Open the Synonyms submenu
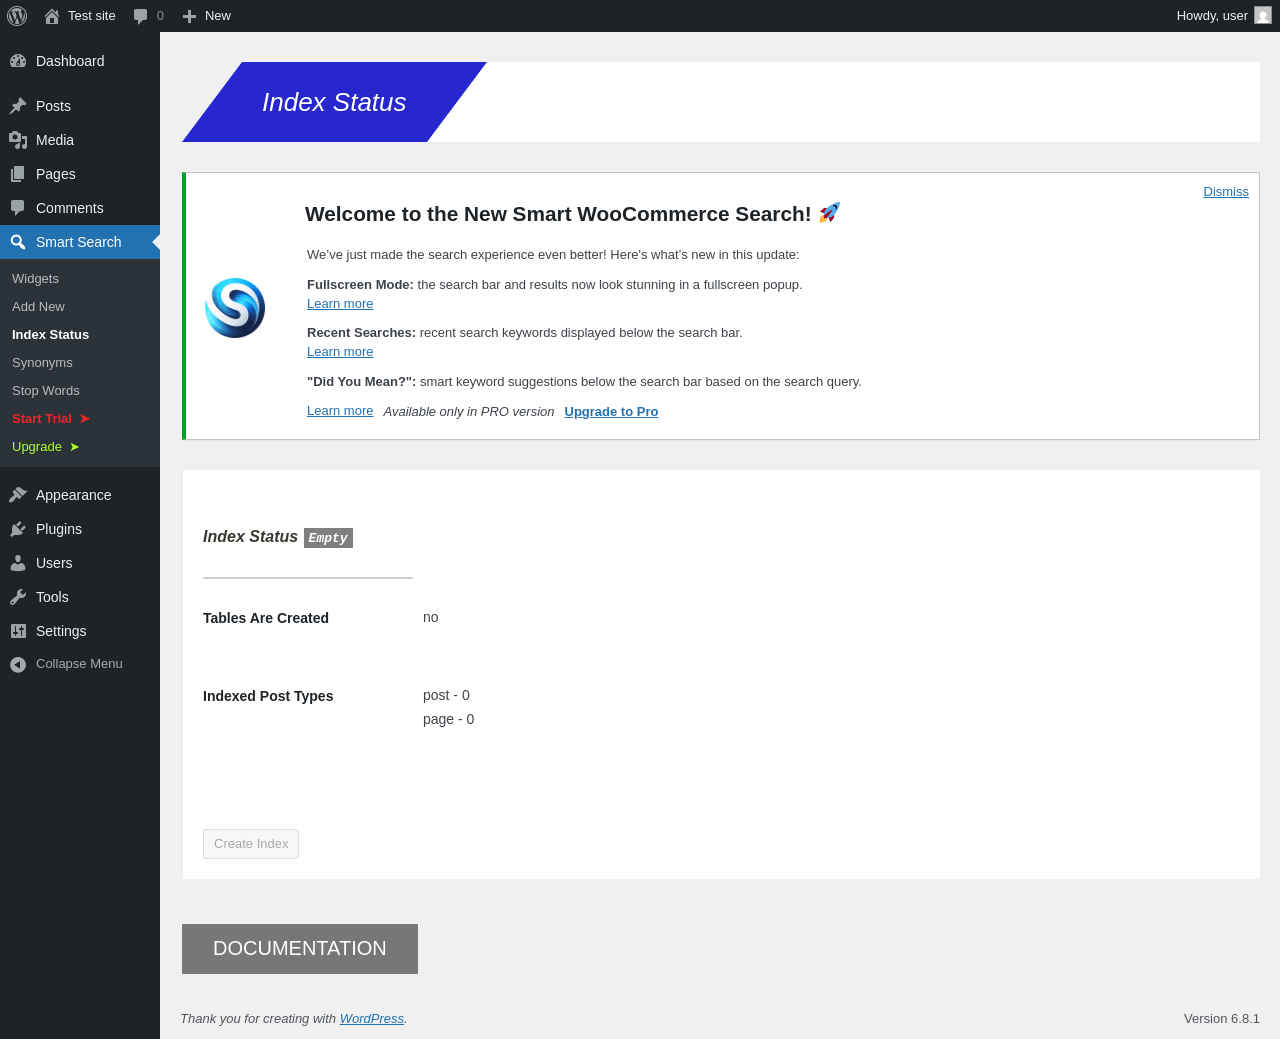Image resolution: width=1280 pixels, height=1039 pixels. click(80, 363)
